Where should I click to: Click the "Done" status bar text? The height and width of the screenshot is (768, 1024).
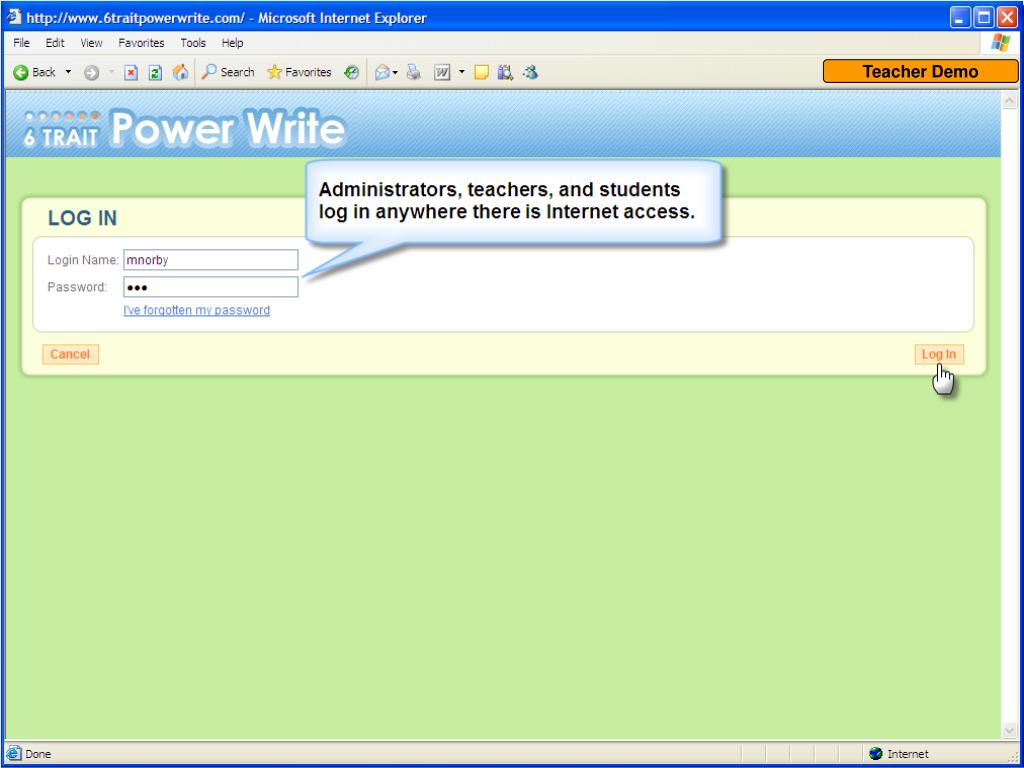(x=38, y=754)
